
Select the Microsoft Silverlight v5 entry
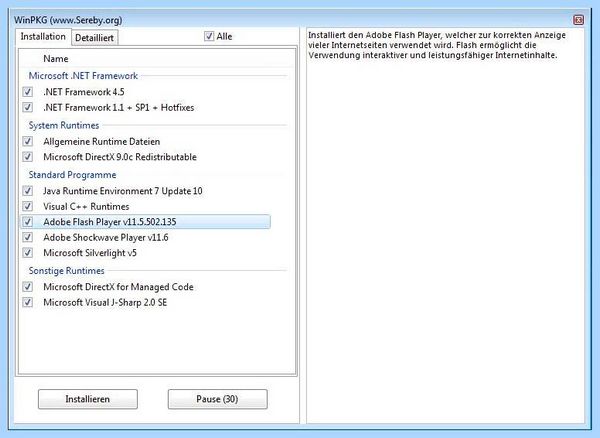[90, 253]
